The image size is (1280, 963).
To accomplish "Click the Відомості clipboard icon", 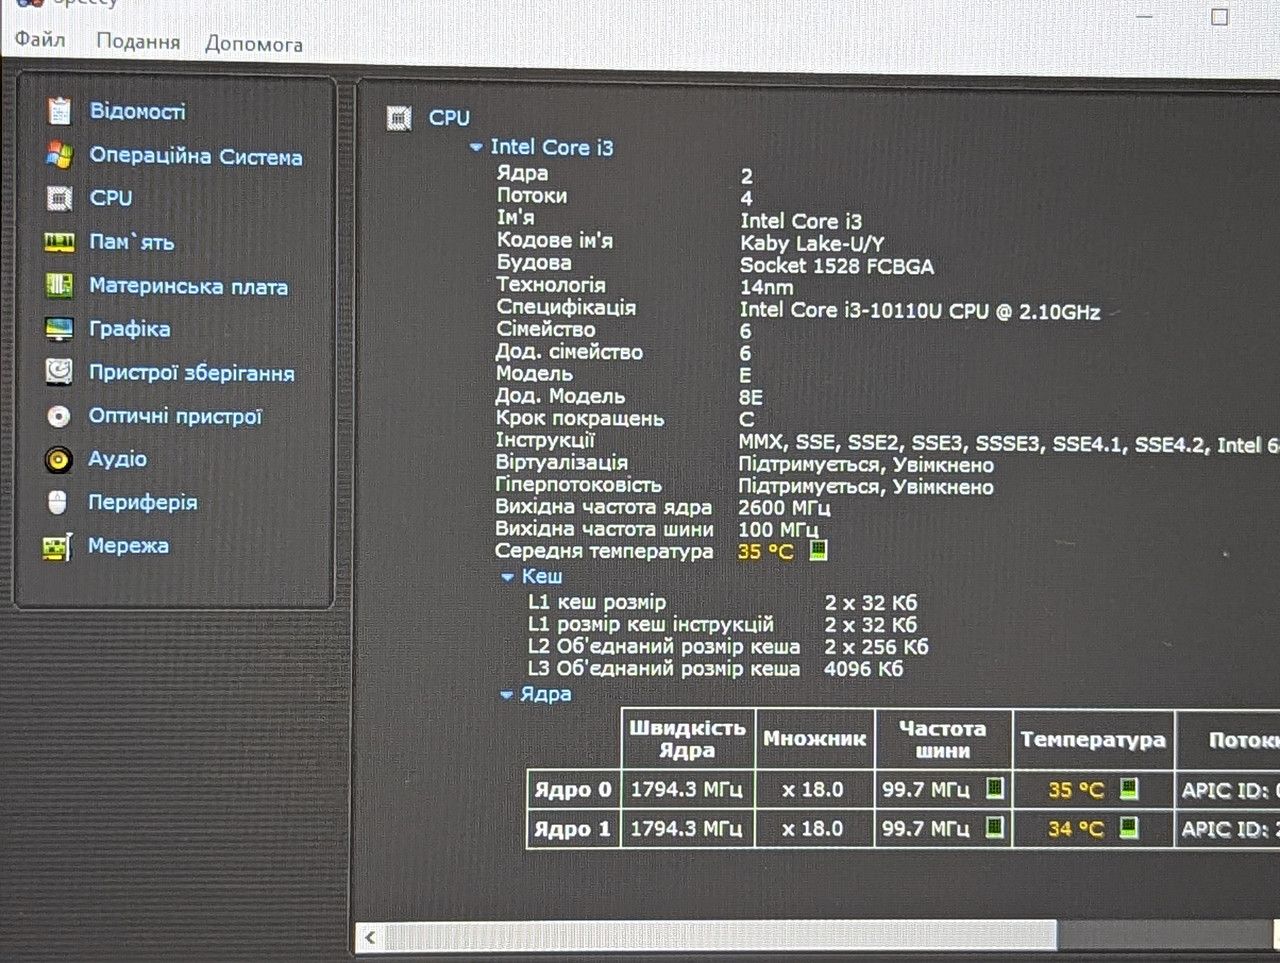I will click(x=60, y=110).
